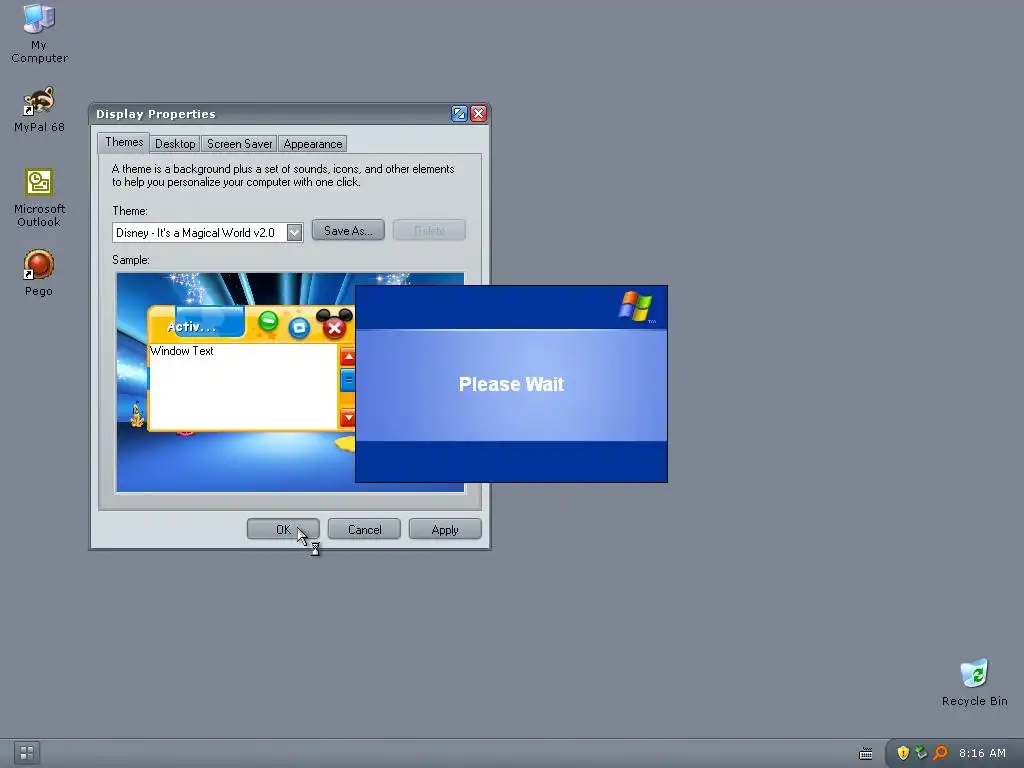Click the help button in the Display Properties title bar
The image size is (1024, 768).
coord(459,114)
